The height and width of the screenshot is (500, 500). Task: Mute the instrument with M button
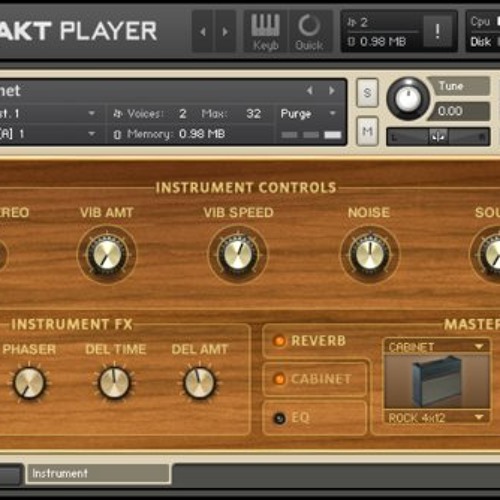tap(367, 131)
